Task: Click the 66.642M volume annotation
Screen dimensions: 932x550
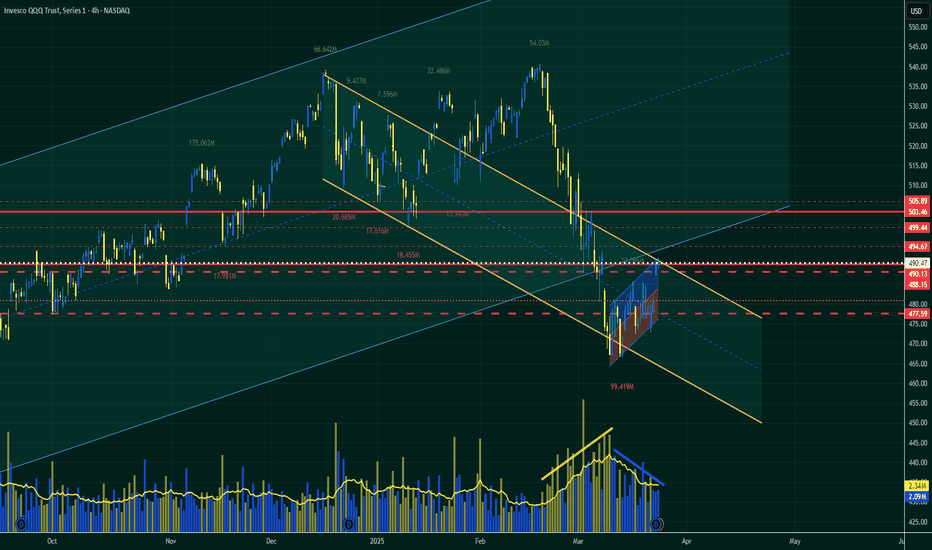Action: coord(325,49)
